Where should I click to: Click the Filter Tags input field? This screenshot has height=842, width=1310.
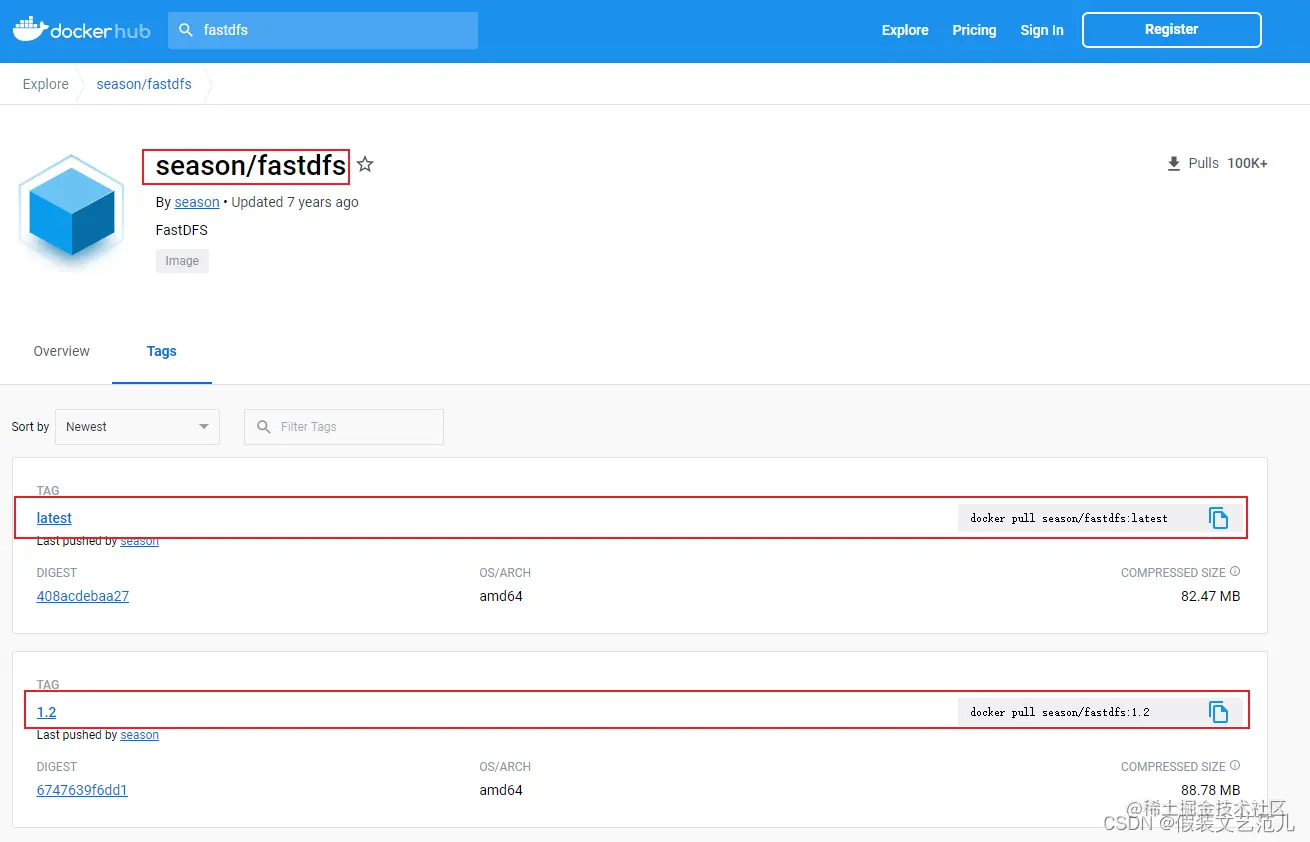(344, 427)
